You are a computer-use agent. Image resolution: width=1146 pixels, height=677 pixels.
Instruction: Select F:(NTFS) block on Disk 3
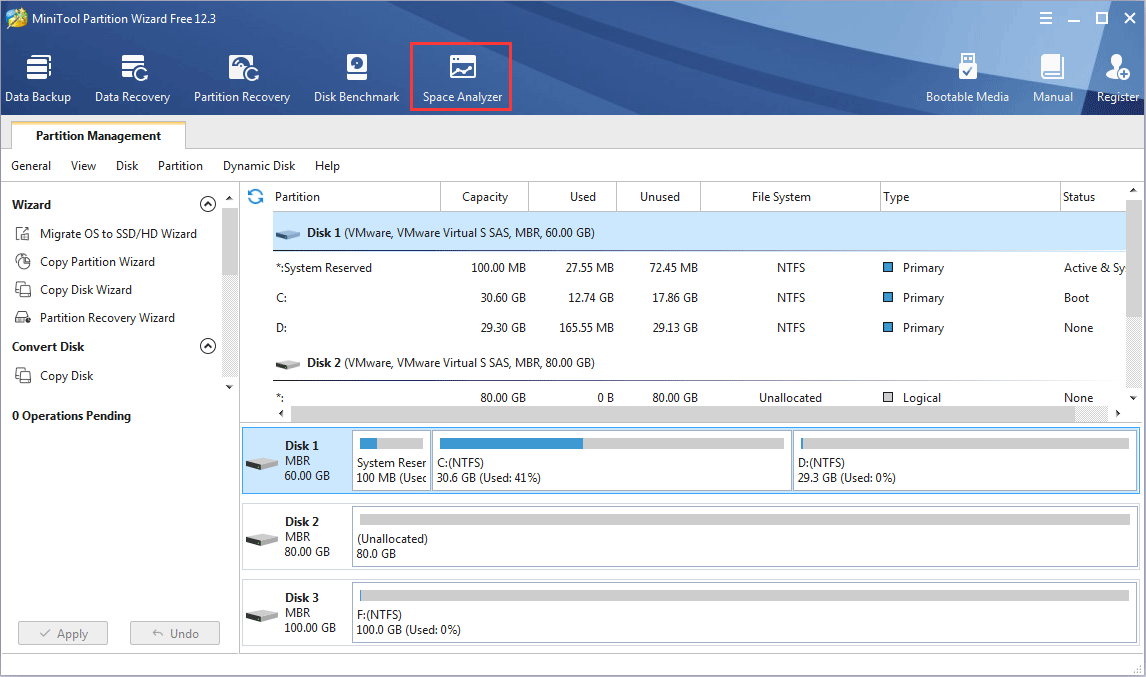click(745, 613)
